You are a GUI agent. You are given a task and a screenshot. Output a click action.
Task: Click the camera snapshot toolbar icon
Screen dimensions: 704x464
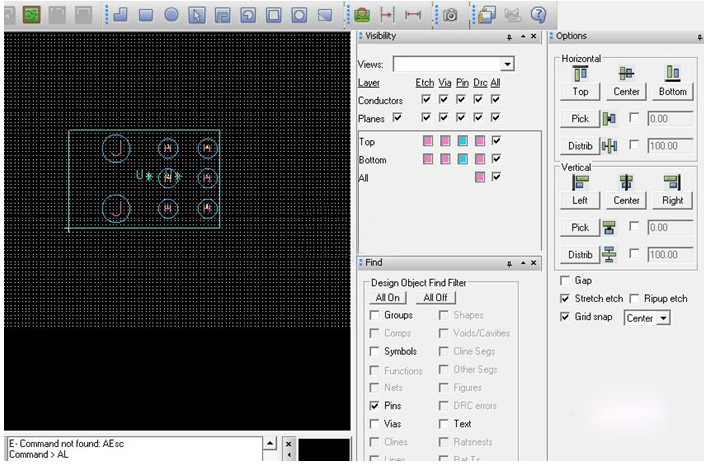[451, 15]
